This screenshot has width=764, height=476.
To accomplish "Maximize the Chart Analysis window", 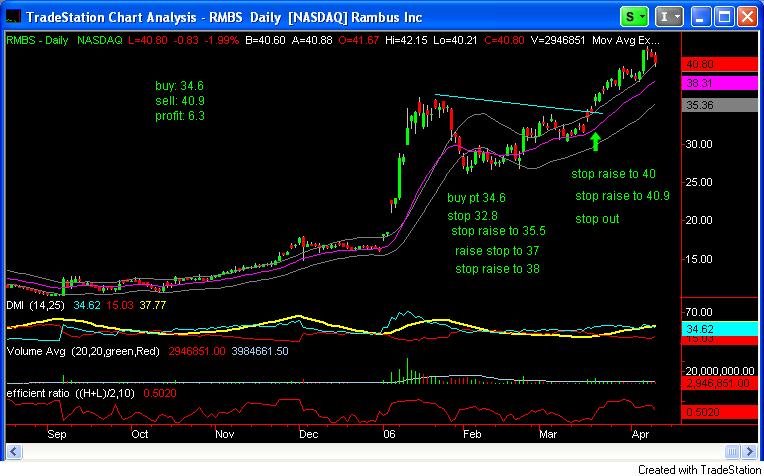I will pyautogui.click(x=724, y=18).
